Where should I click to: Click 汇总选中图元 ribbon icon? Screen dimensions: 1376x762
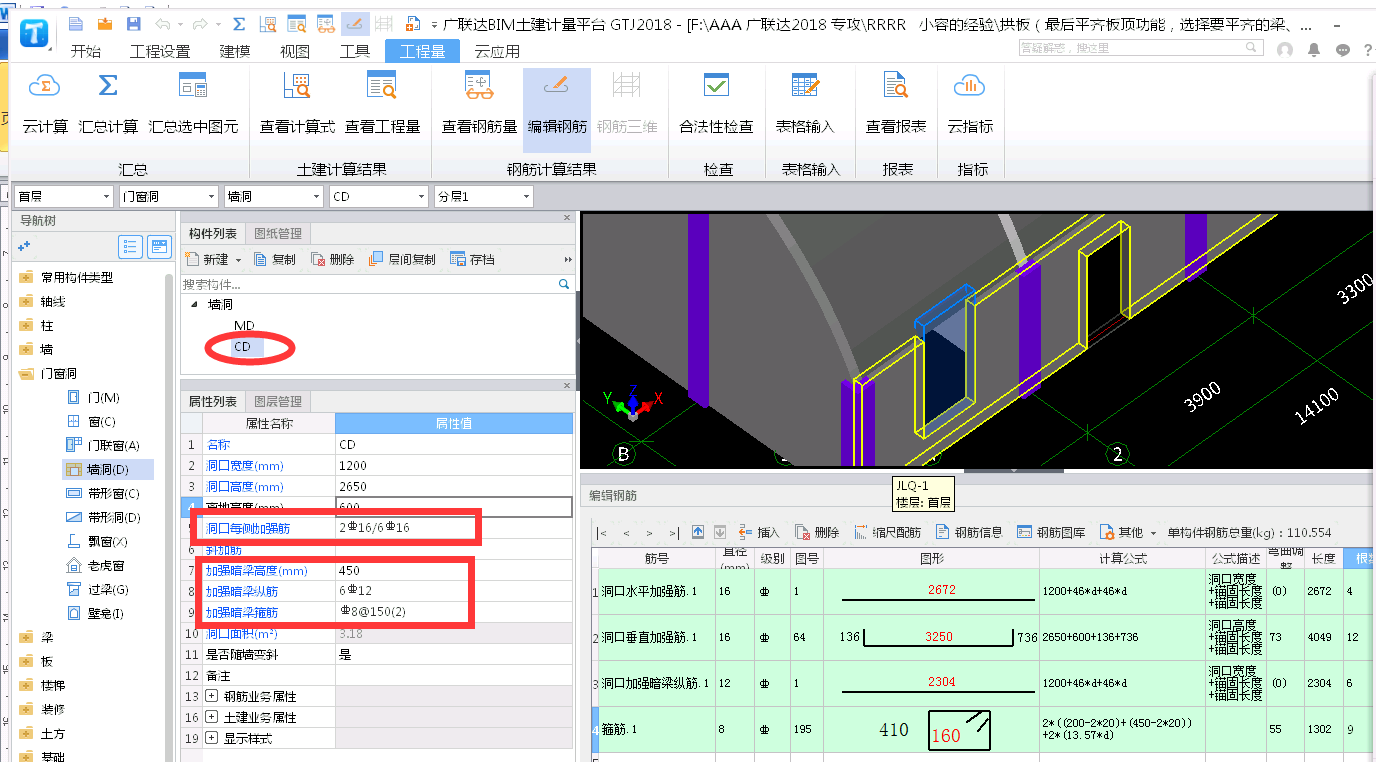pos(193,86)
